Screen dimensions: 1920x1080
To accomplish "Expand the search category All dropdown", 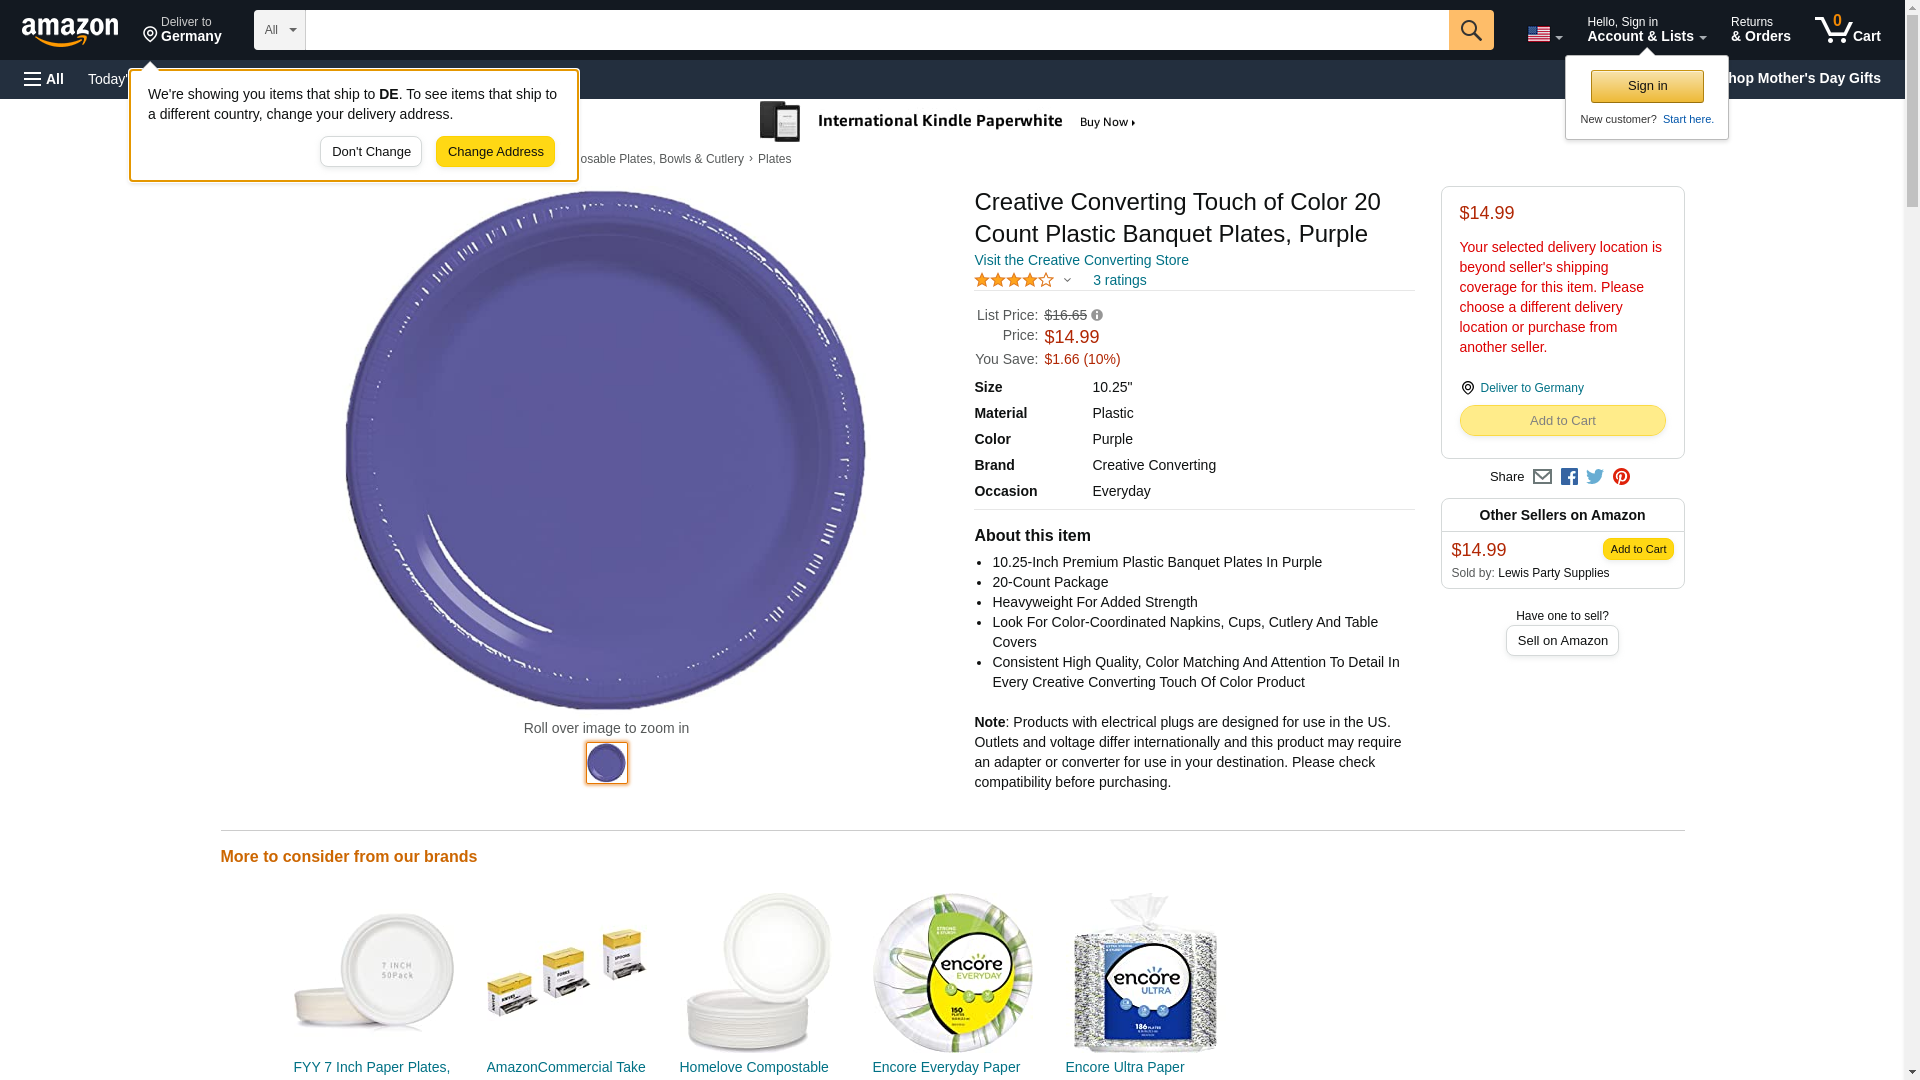I will pos(279,30).
